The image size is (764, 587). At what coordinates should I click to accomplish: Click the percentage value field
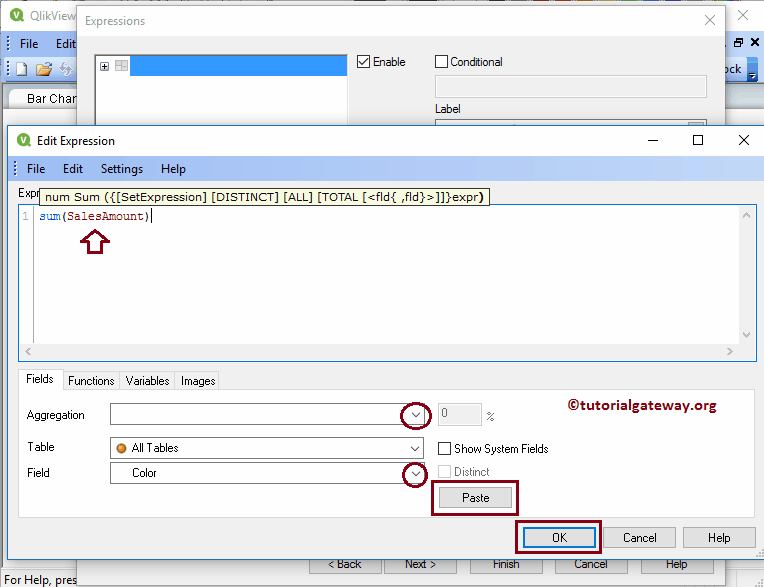tap(459, 414)
